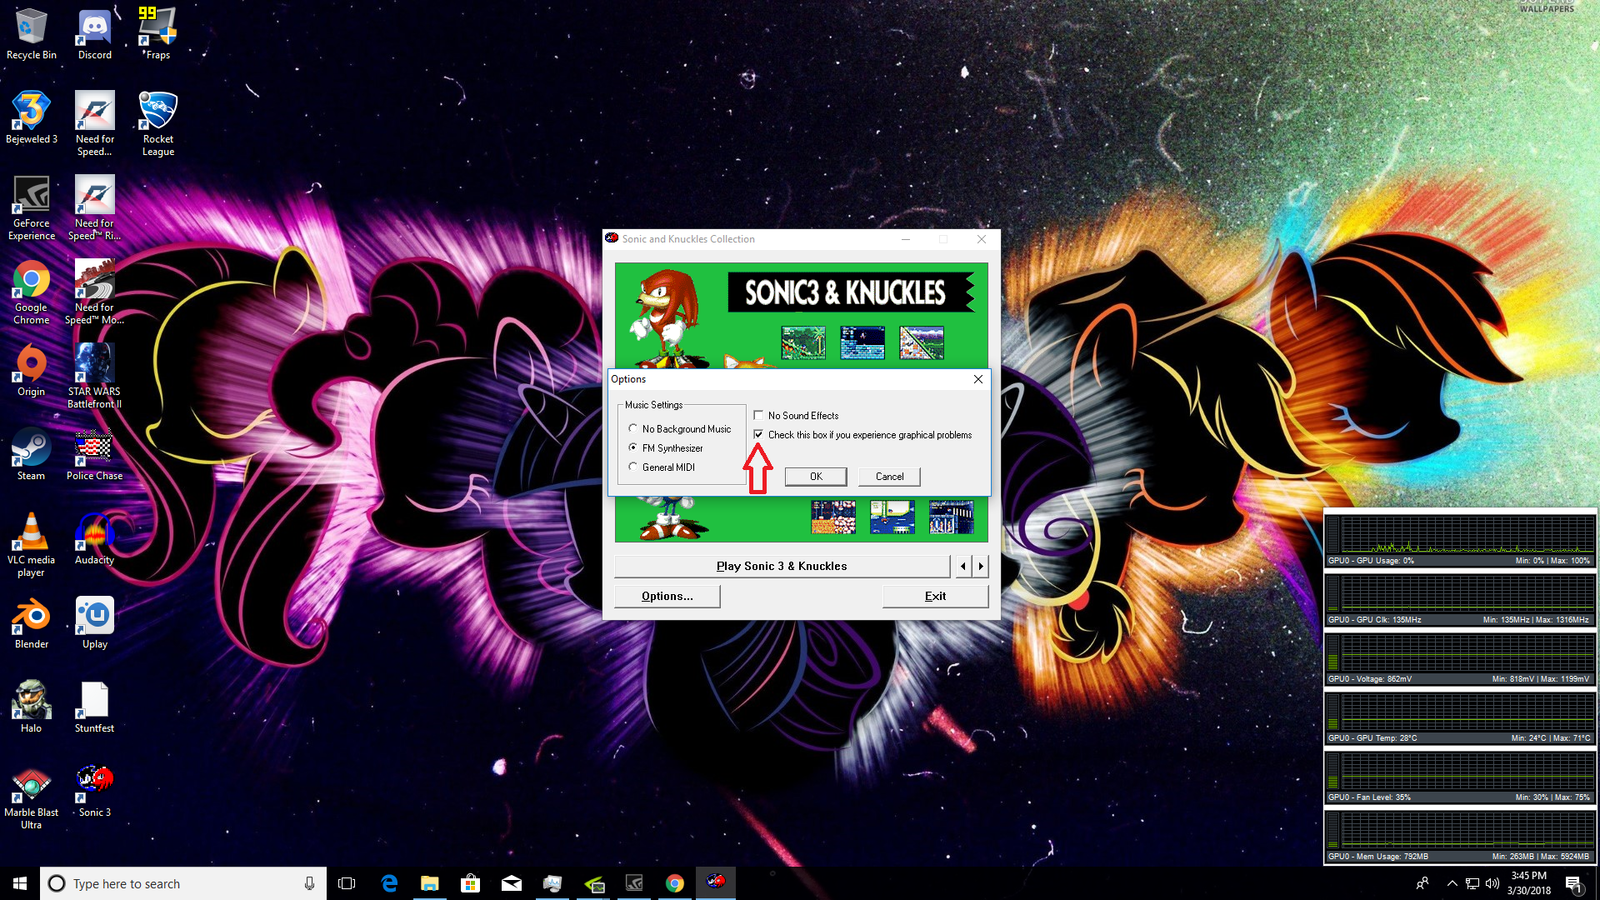1600x900 pixels.
Task: Select the Stuntfest desktop file icon
Action: pyautogui.click(x=95, y=706)
